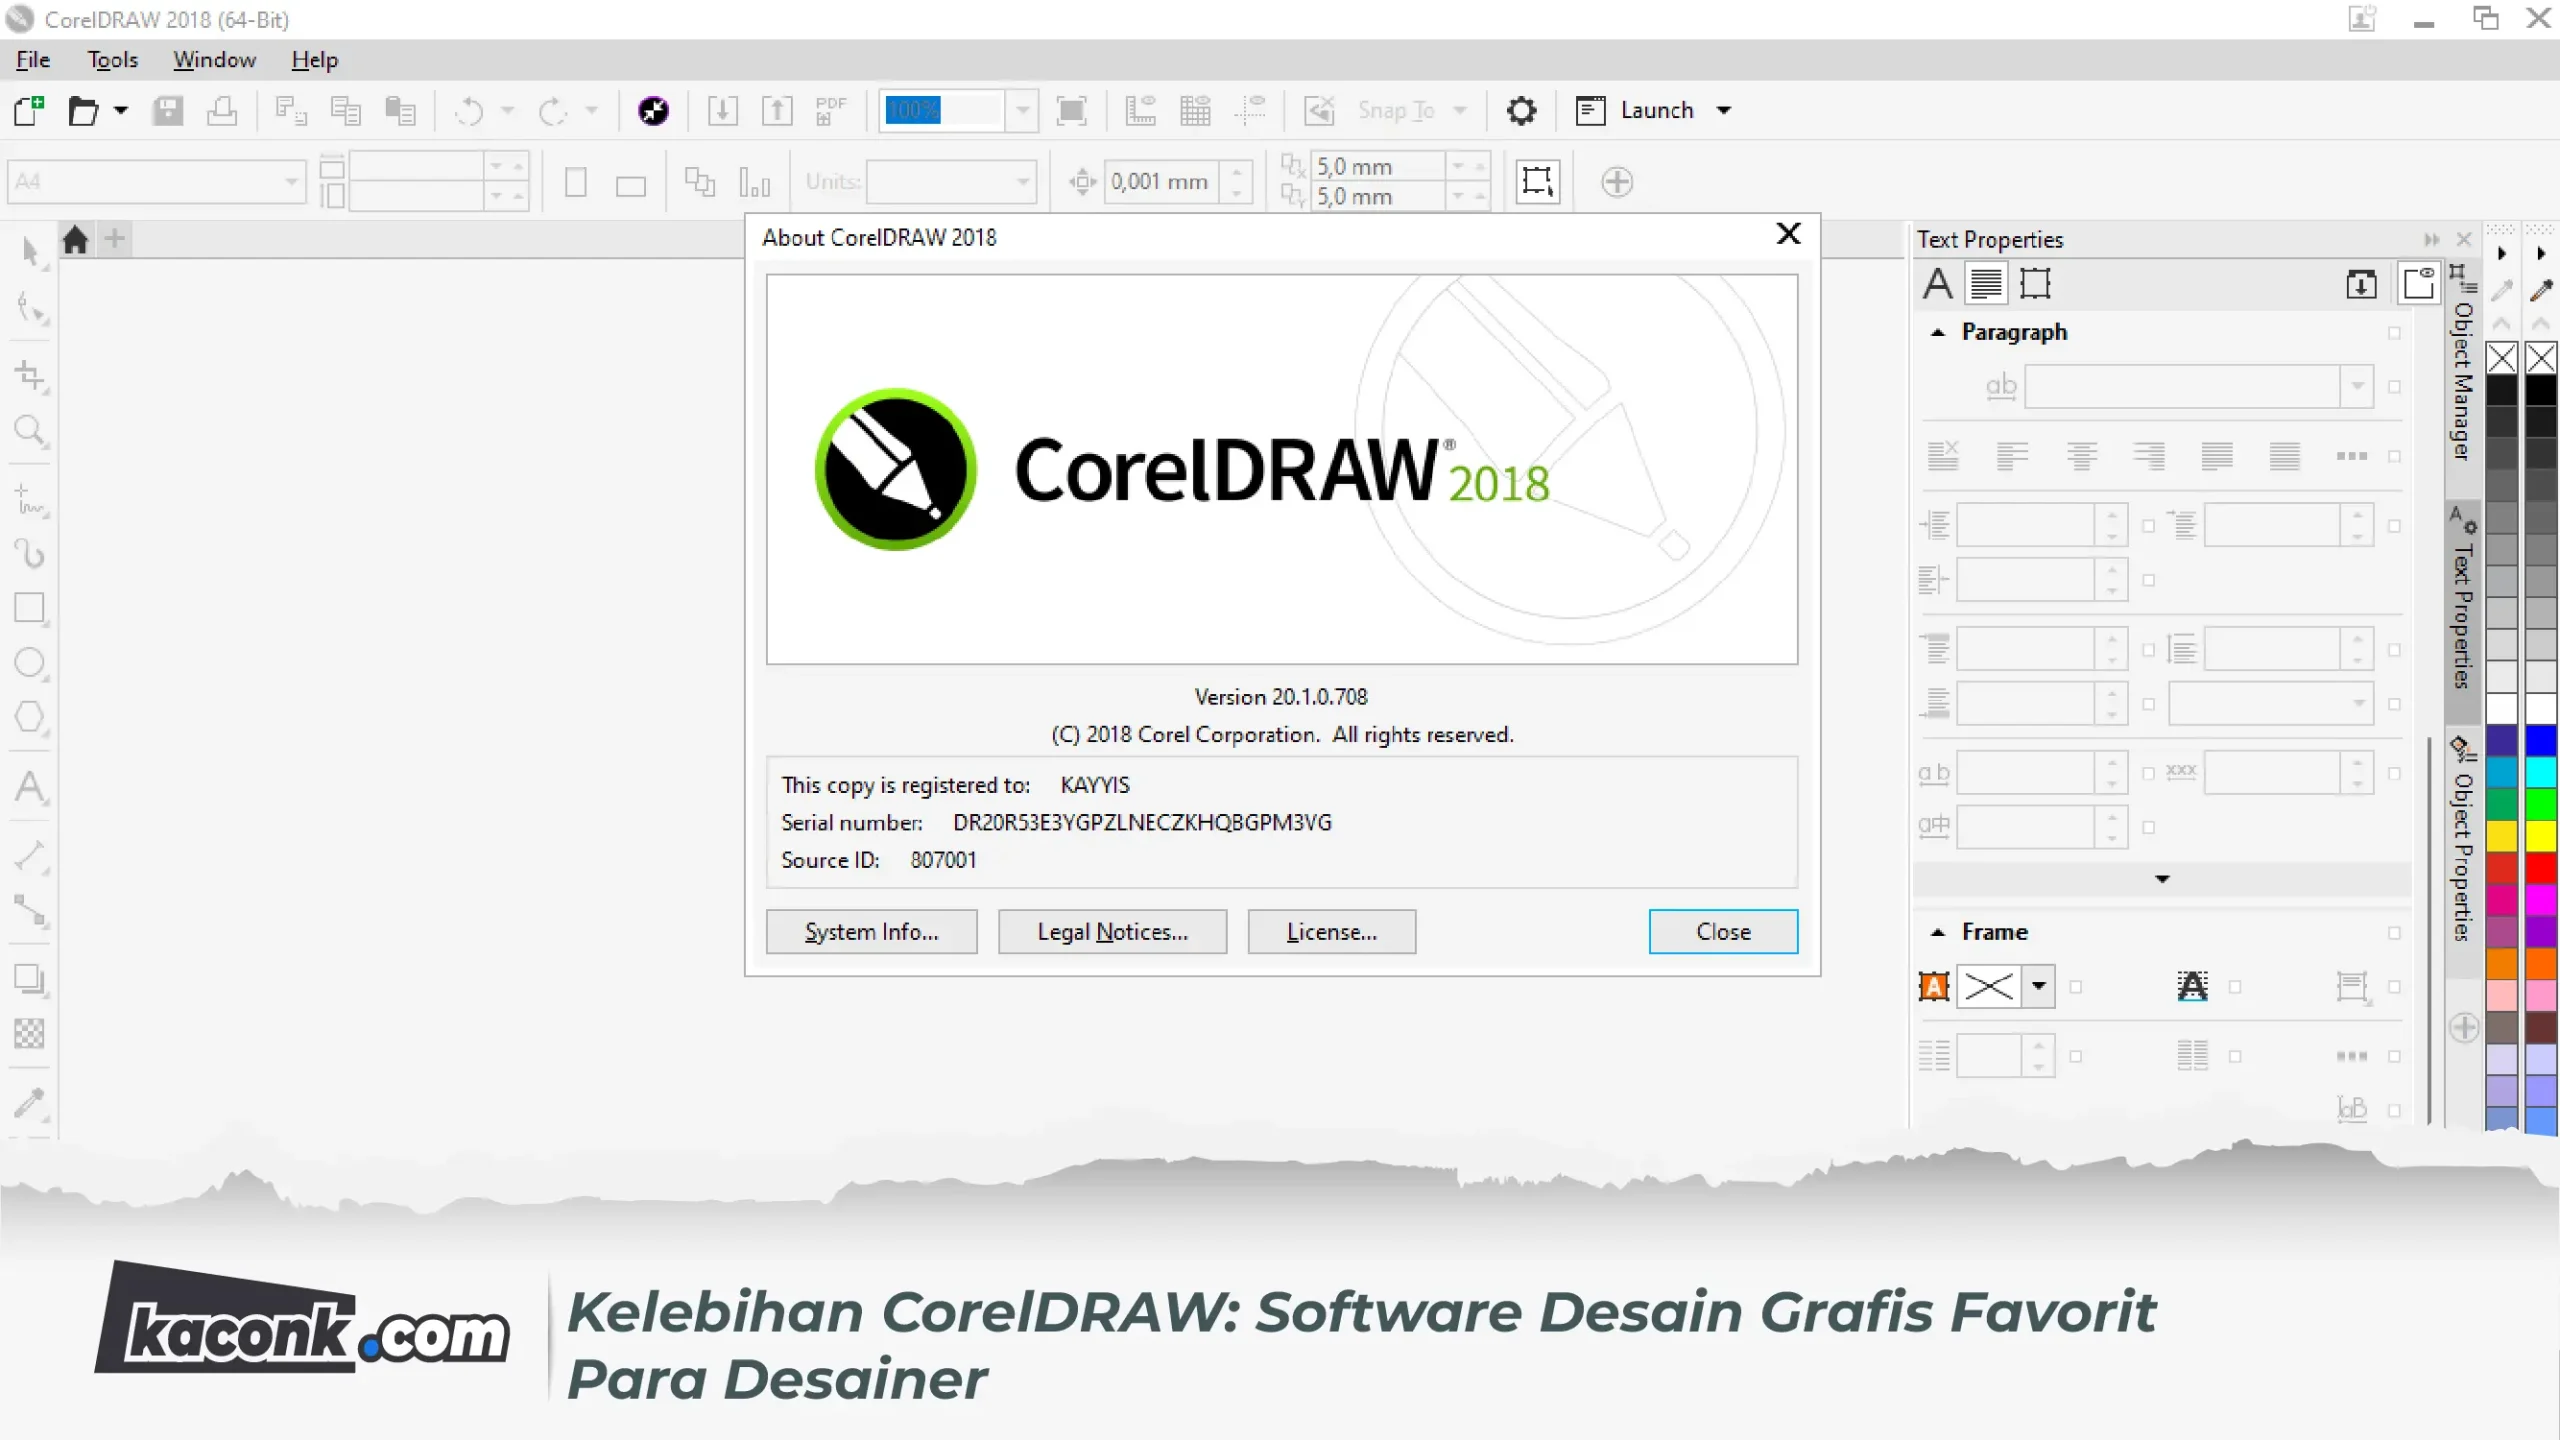The image size is (2560, 1440).
Task: Toggle portrait page orientation
Action: pyautogui.click(x=576, y=182)
